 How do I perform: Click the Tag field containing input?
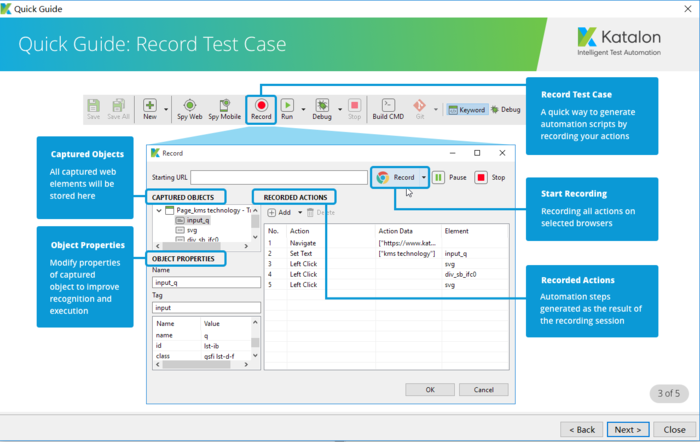[206, 308]
